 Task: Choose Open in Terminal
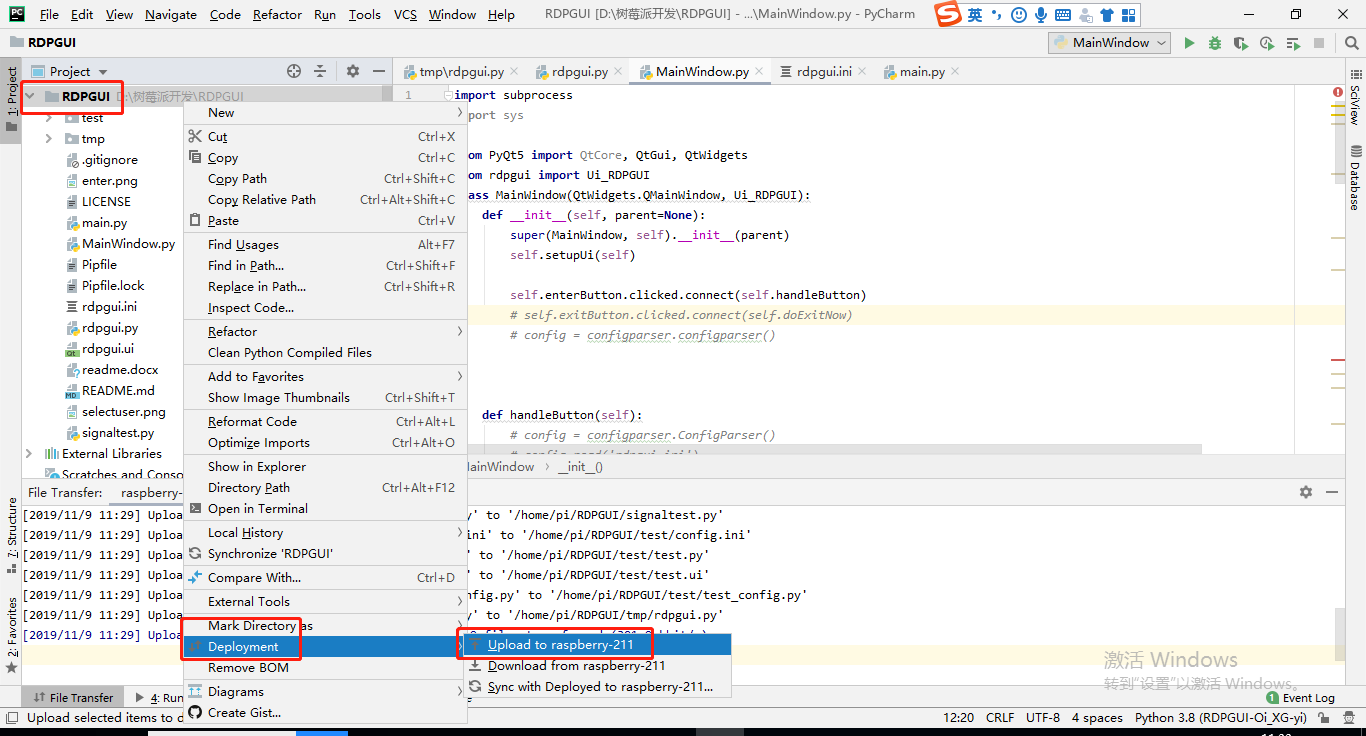pyautogui.click(x=325, y=509)
